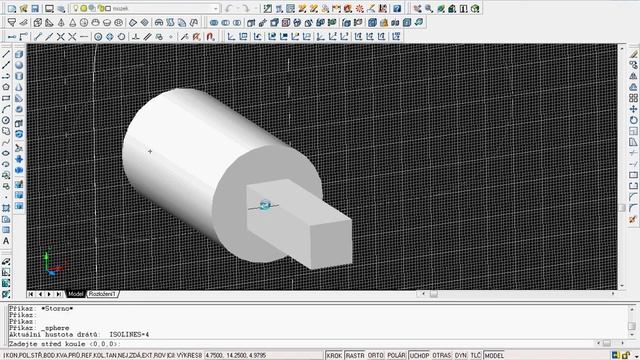Viewport: 640px width, 360px height.
Task: Select the Circle draw tool
Action: (x=6, y=120)
